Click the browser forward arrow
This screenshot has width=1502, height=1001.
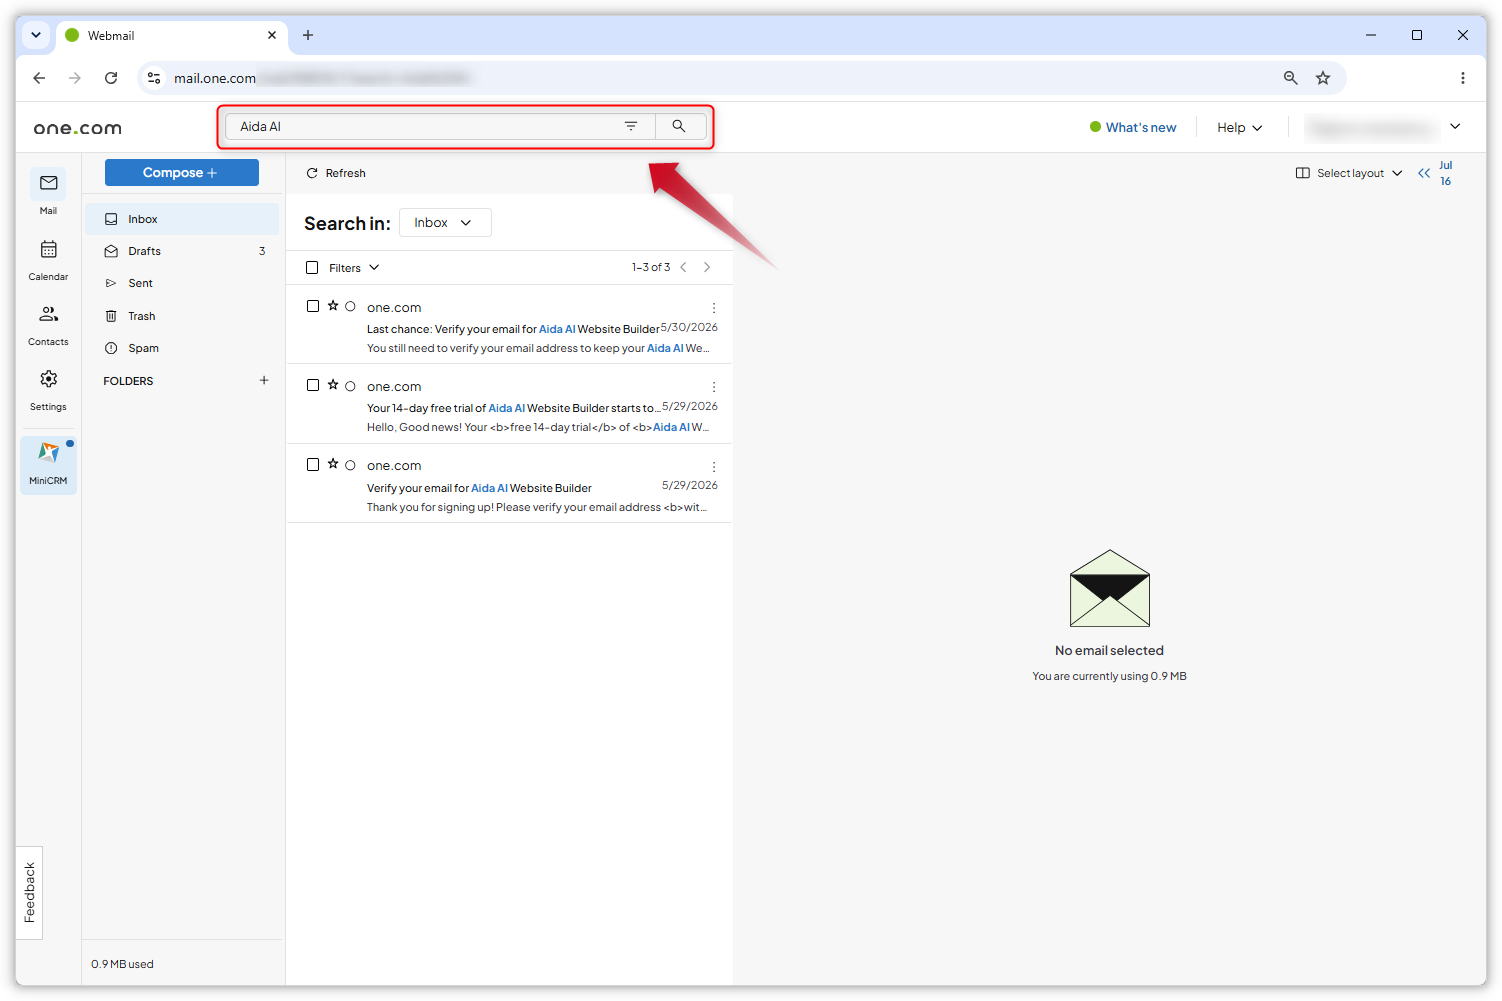pos(75,78)
